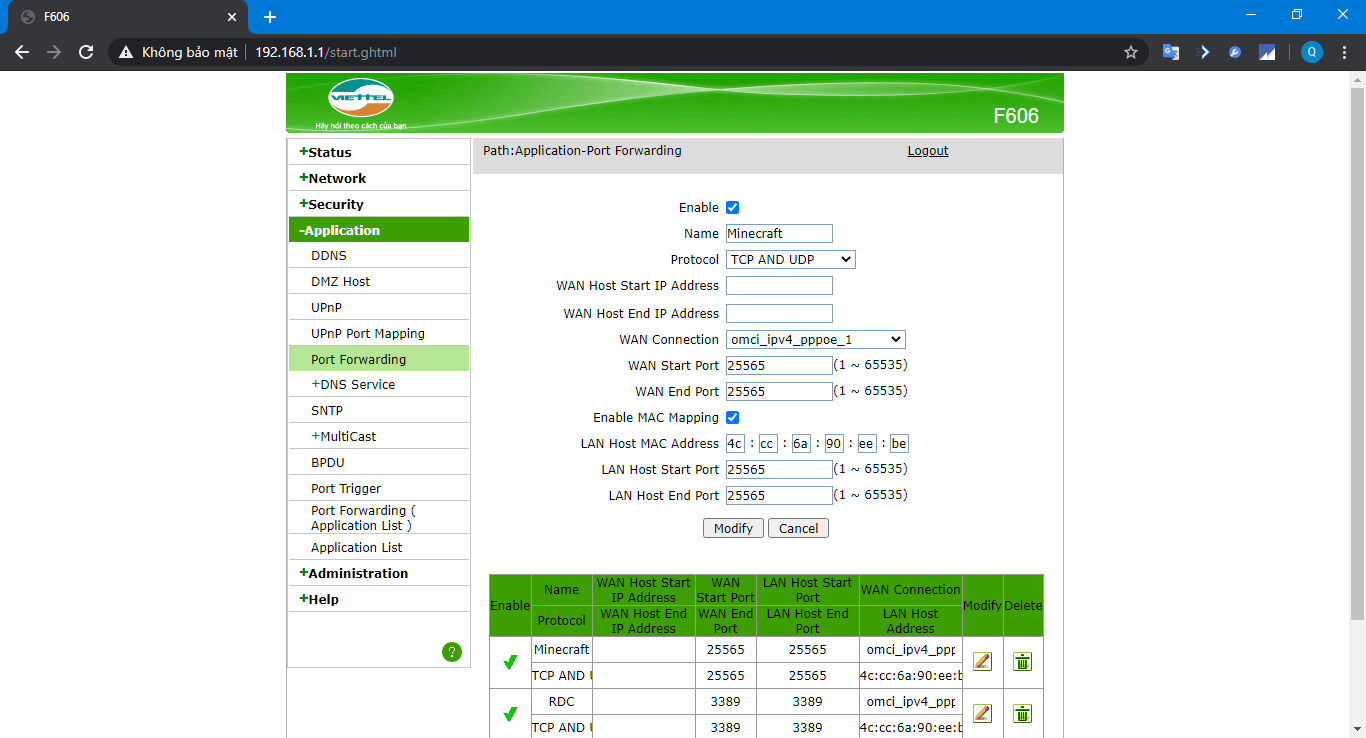Uncheck the Enable MAC Mapping checkbox
Screen dimensions: 1366x738
pyautogui.click(x=732, y=418)
